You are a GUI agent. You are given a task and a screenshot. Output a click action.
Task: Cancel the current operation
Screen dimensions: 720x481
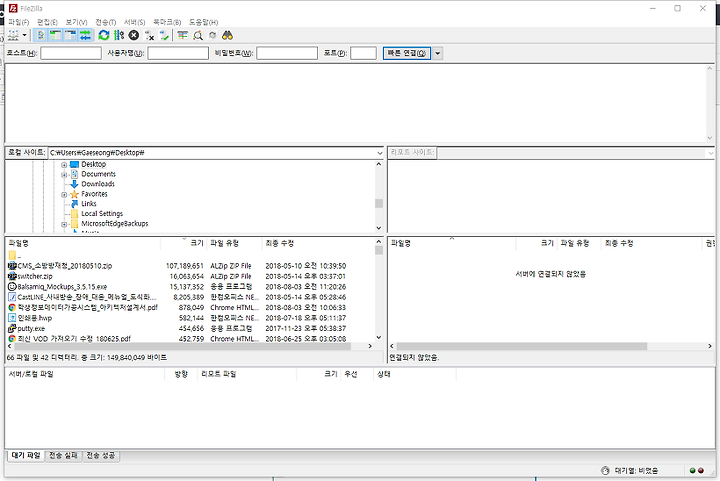[134, 35]
